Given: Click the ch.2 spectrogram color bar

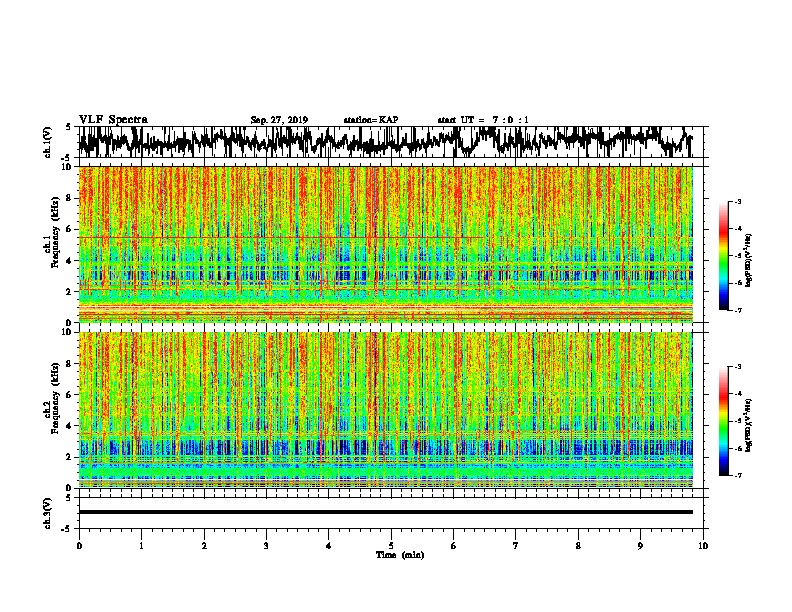Looking at the screenshot, I should pyautogui.click(x=724, y=421).
